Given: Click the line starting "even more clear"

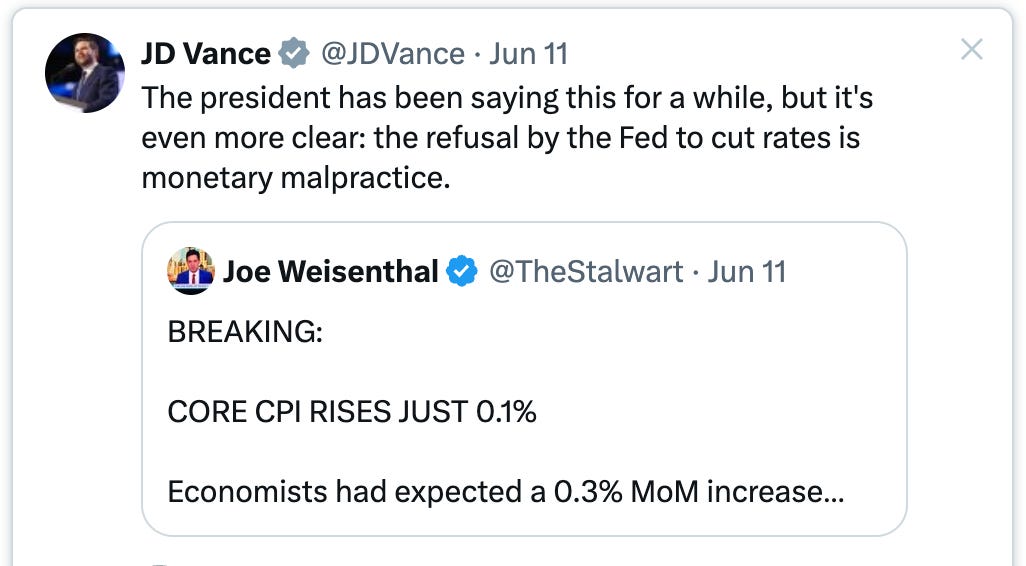Looking at the screenshot, I should tap(500, 137).
